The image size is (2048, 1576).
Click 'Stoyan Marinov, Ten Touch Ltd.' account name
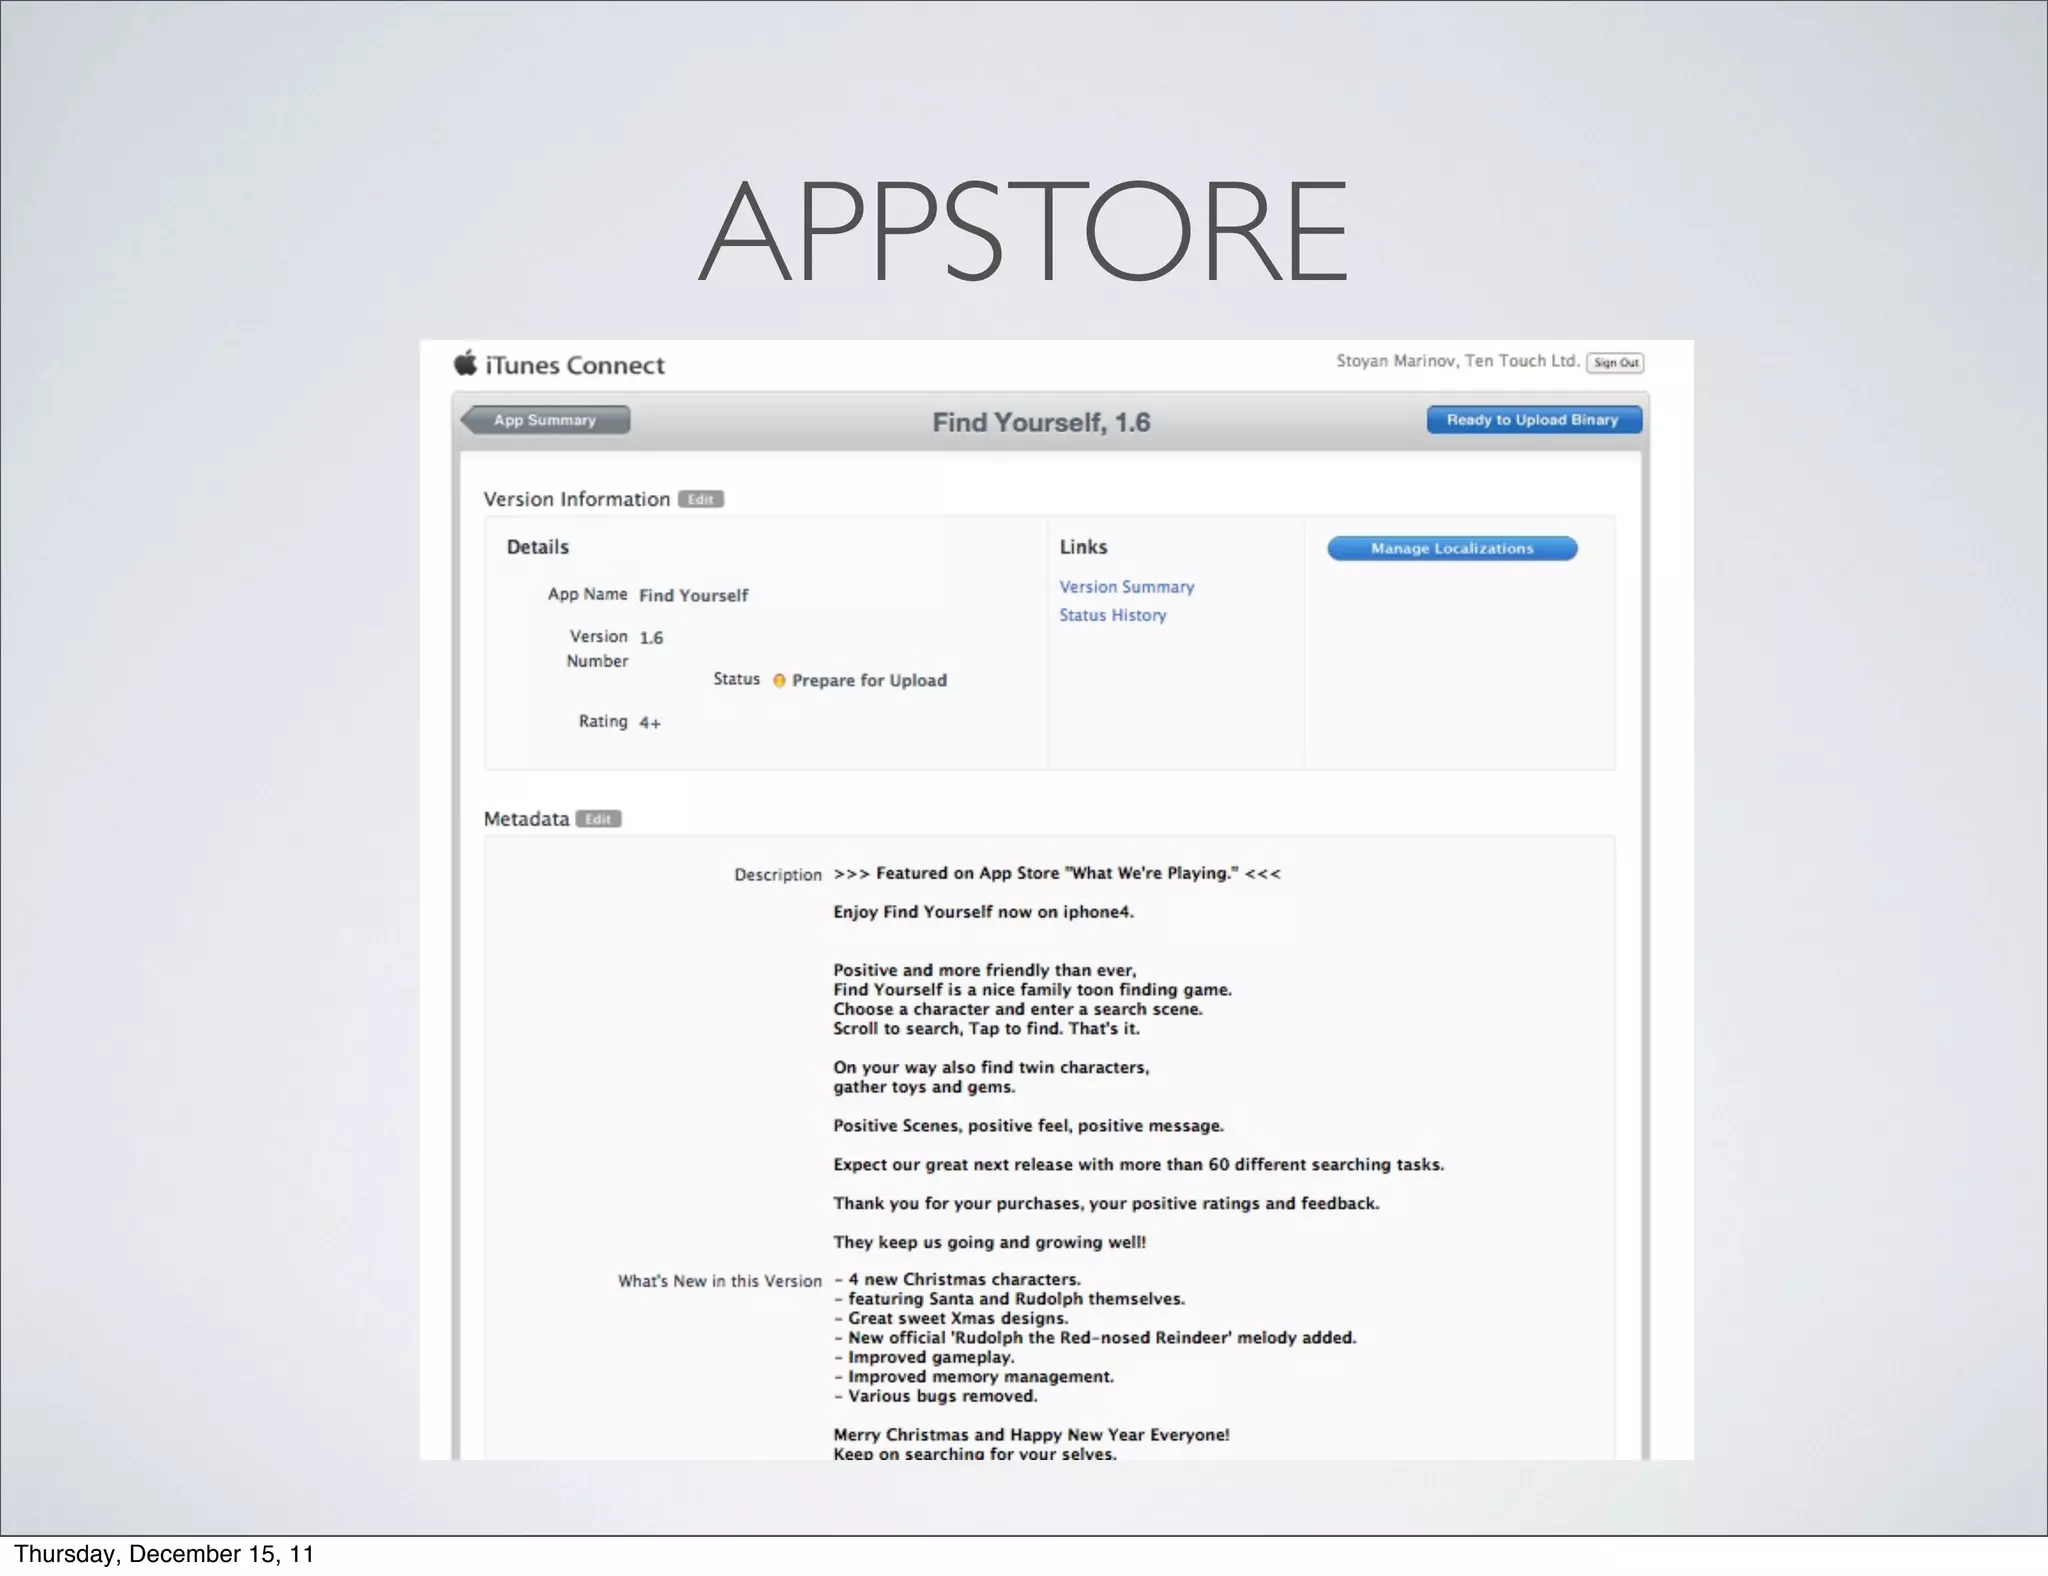1458,361
